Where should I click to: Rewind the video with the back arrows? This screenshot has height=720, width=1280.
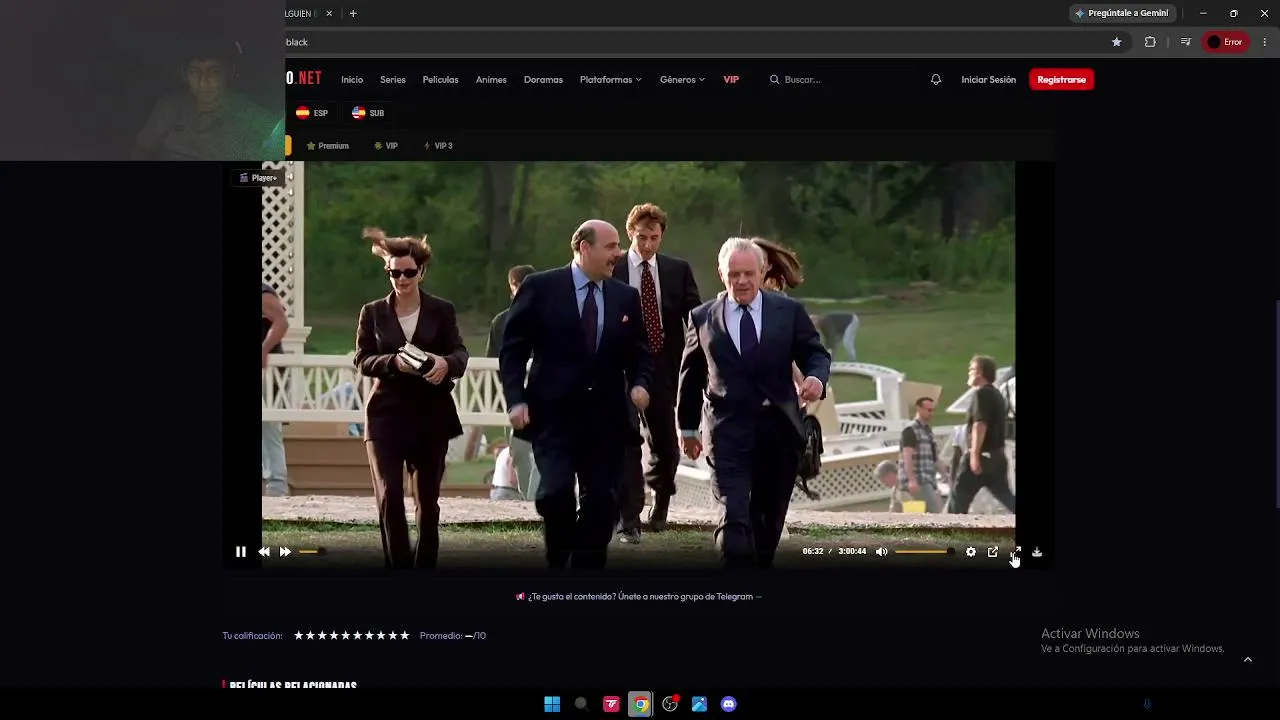click(264, 552)
